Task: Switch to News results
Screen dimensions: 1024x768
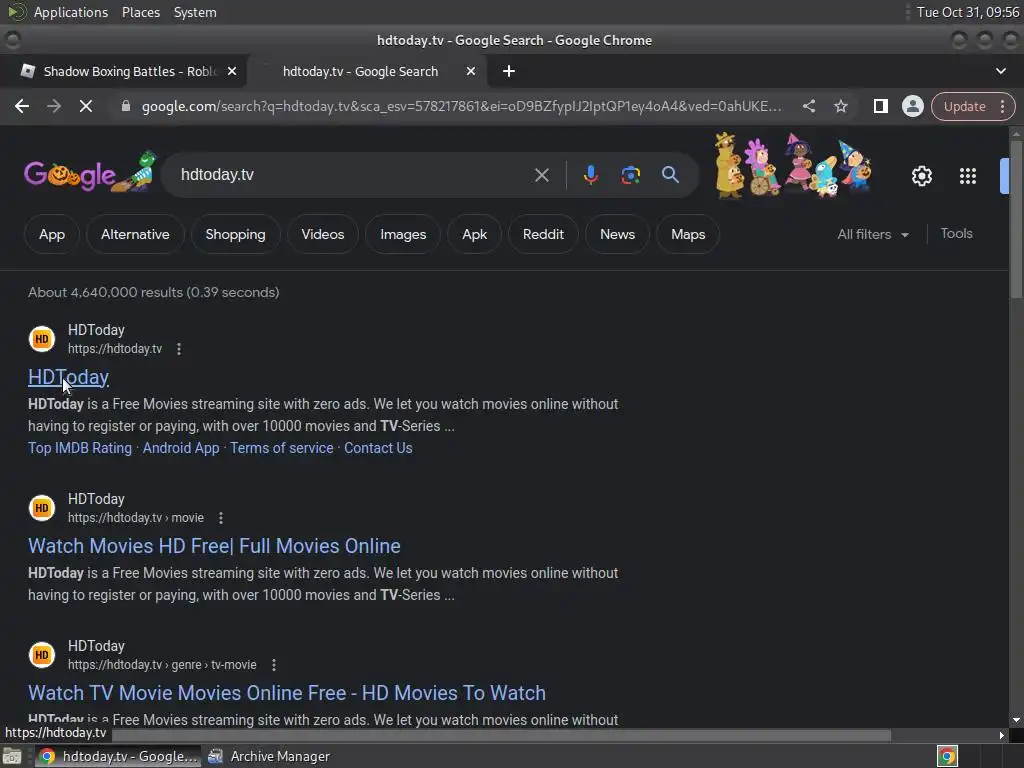Action: click(617, 234)
